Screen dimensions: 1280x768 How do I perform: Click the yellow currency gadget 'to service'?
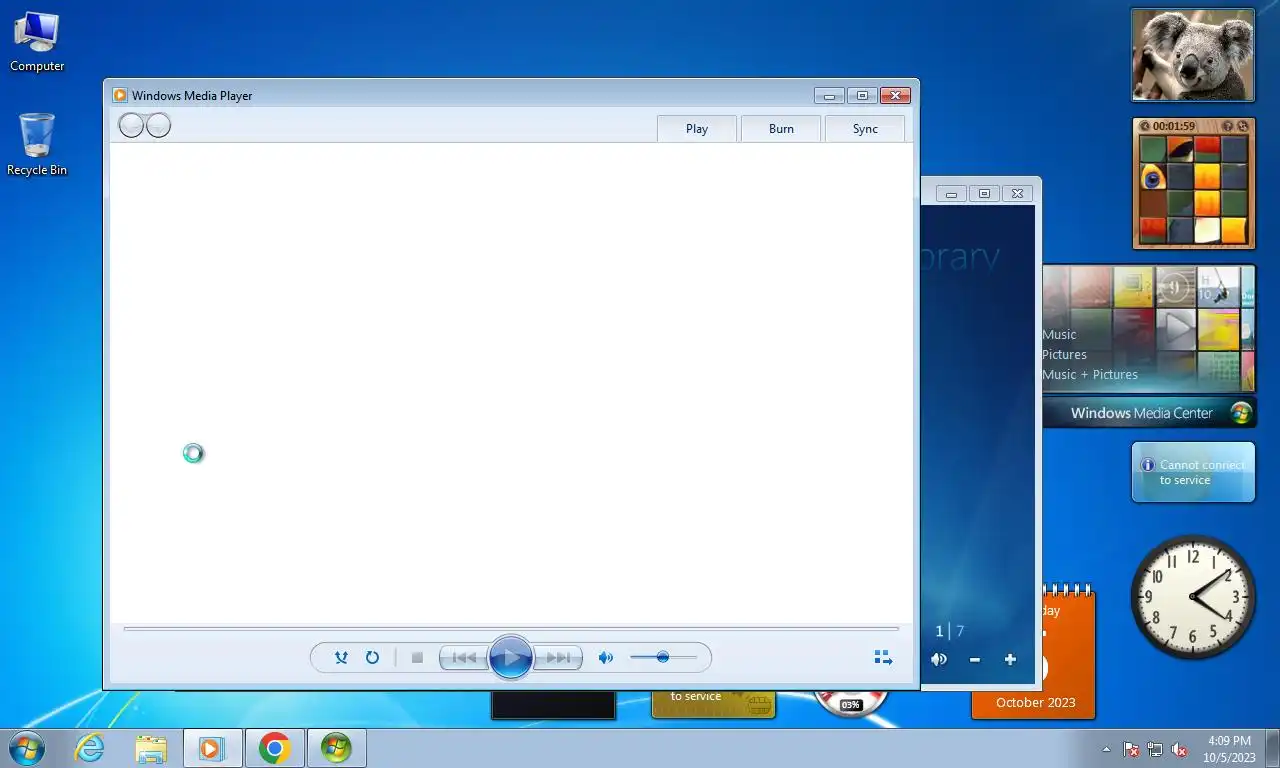[713, 703]
